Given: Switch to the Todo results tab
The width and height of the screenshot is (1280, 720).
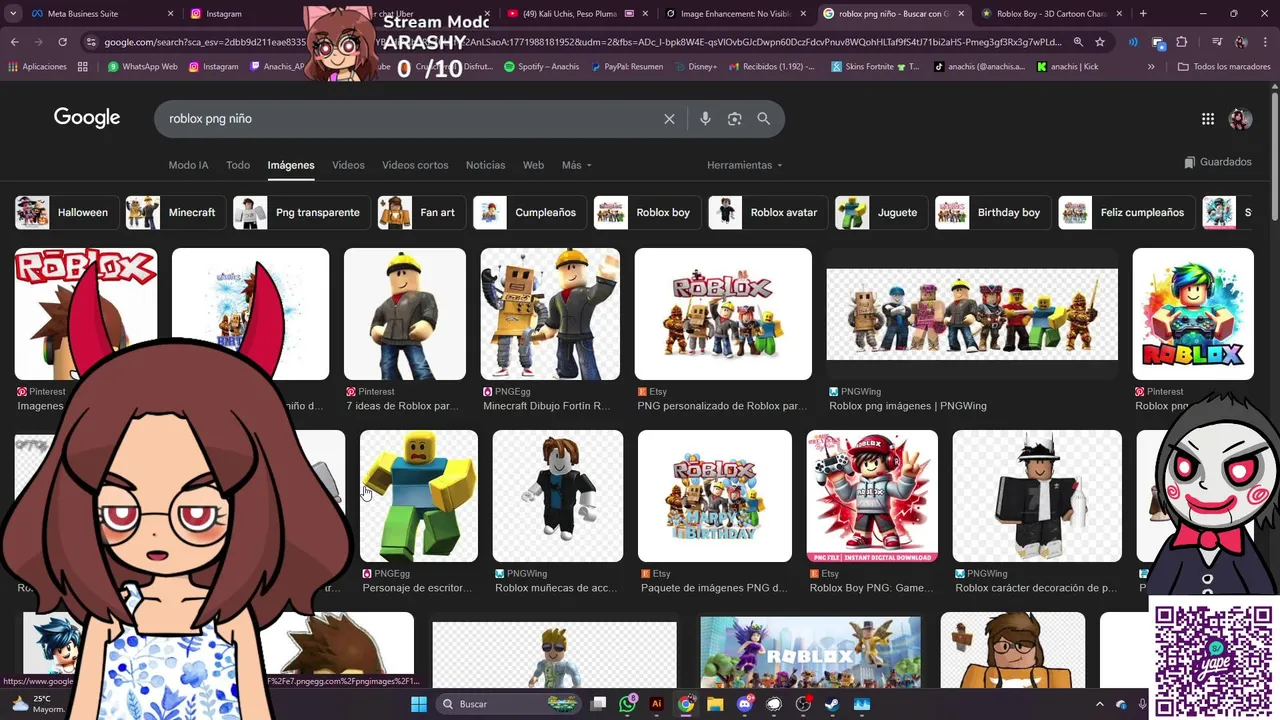Looking at the screenshot, I should [238, 165].
